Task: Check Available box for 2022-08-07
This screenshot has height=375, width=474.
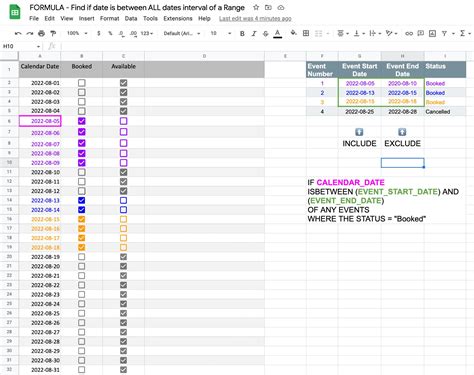Action: click(x=123, y=143)
